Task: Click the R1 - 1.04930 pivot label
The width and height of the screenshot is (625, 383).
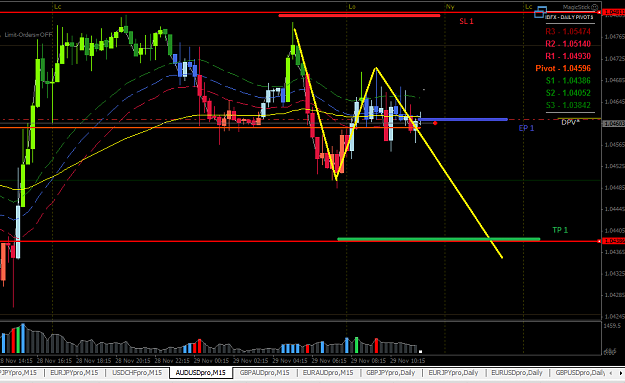Action: tap(568, 56)
